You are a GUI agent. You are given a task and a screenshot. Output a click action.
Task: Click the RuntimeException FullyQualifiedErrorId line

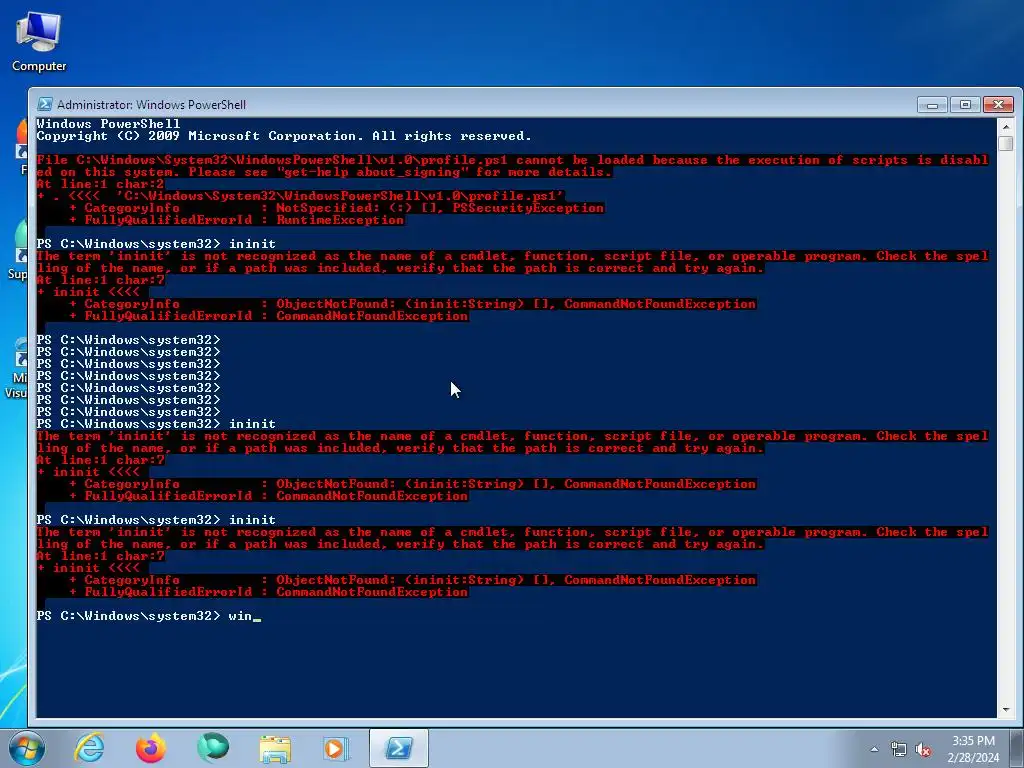[x=236, y=220]
